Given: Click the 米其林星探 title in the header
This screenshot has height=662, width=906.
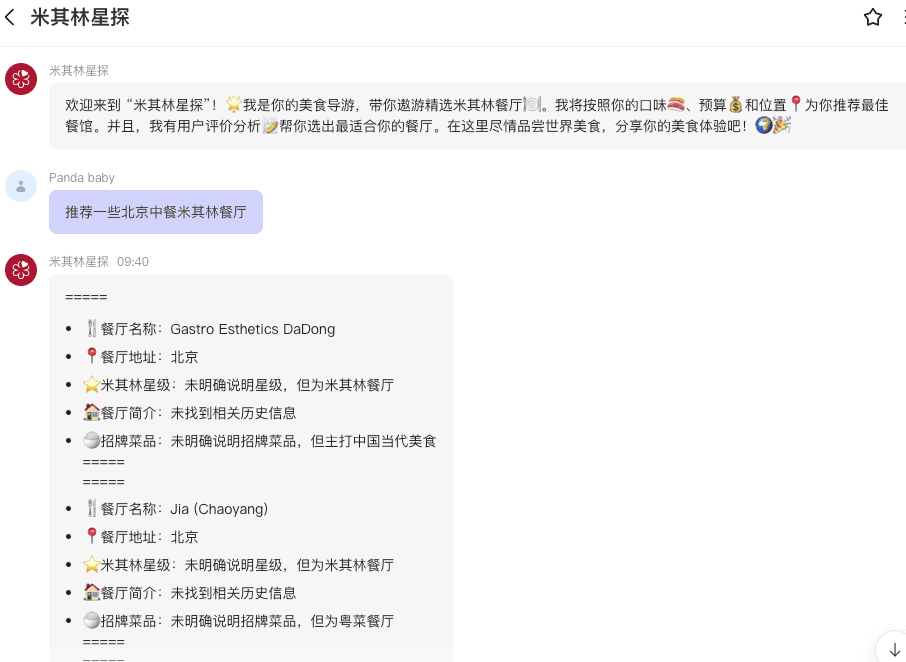Looking at the screenshot, I should pyautogui.click(x=80, y=17).
